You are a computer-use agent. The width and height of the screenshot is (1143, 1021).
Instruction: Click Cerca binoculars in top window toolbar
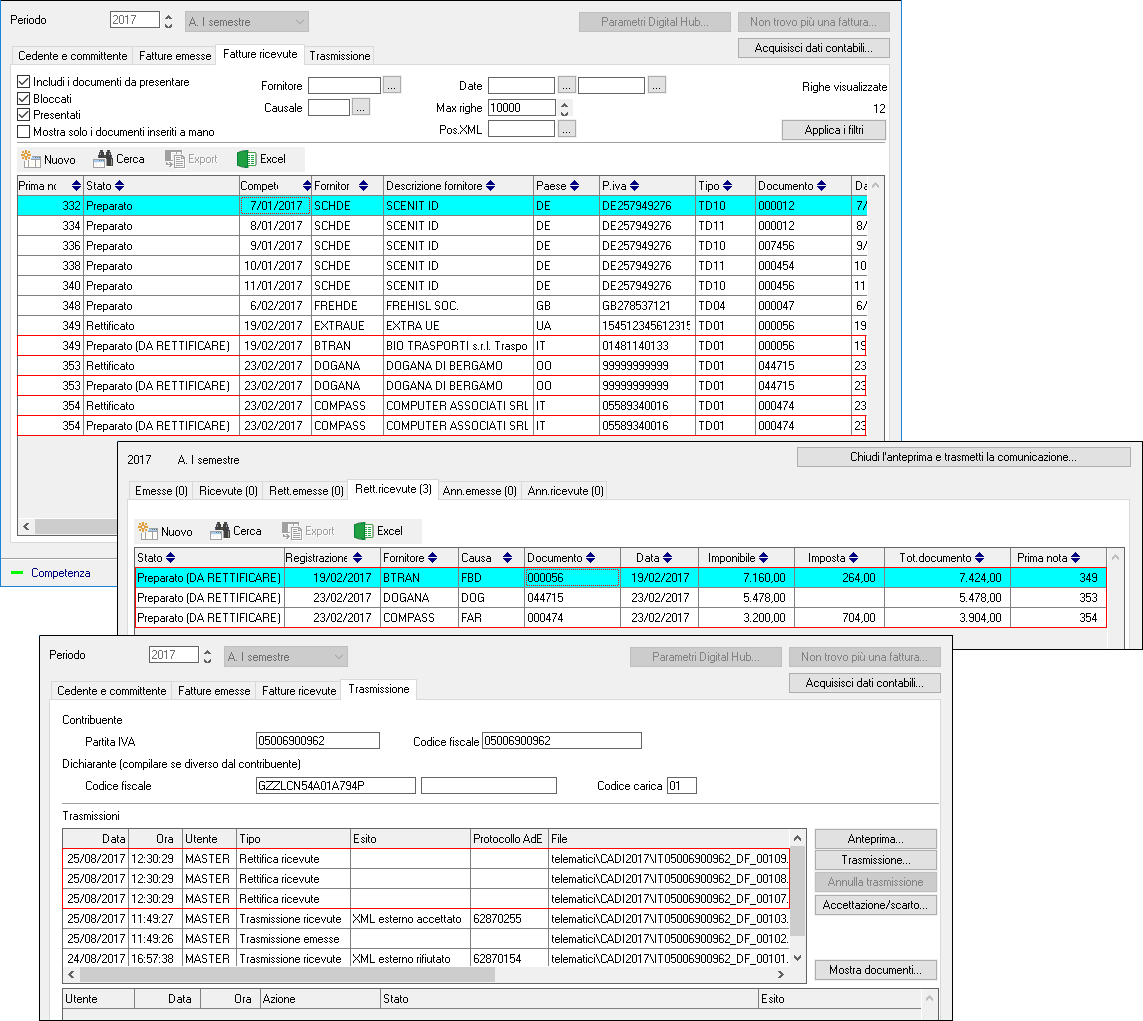(104, 159)
